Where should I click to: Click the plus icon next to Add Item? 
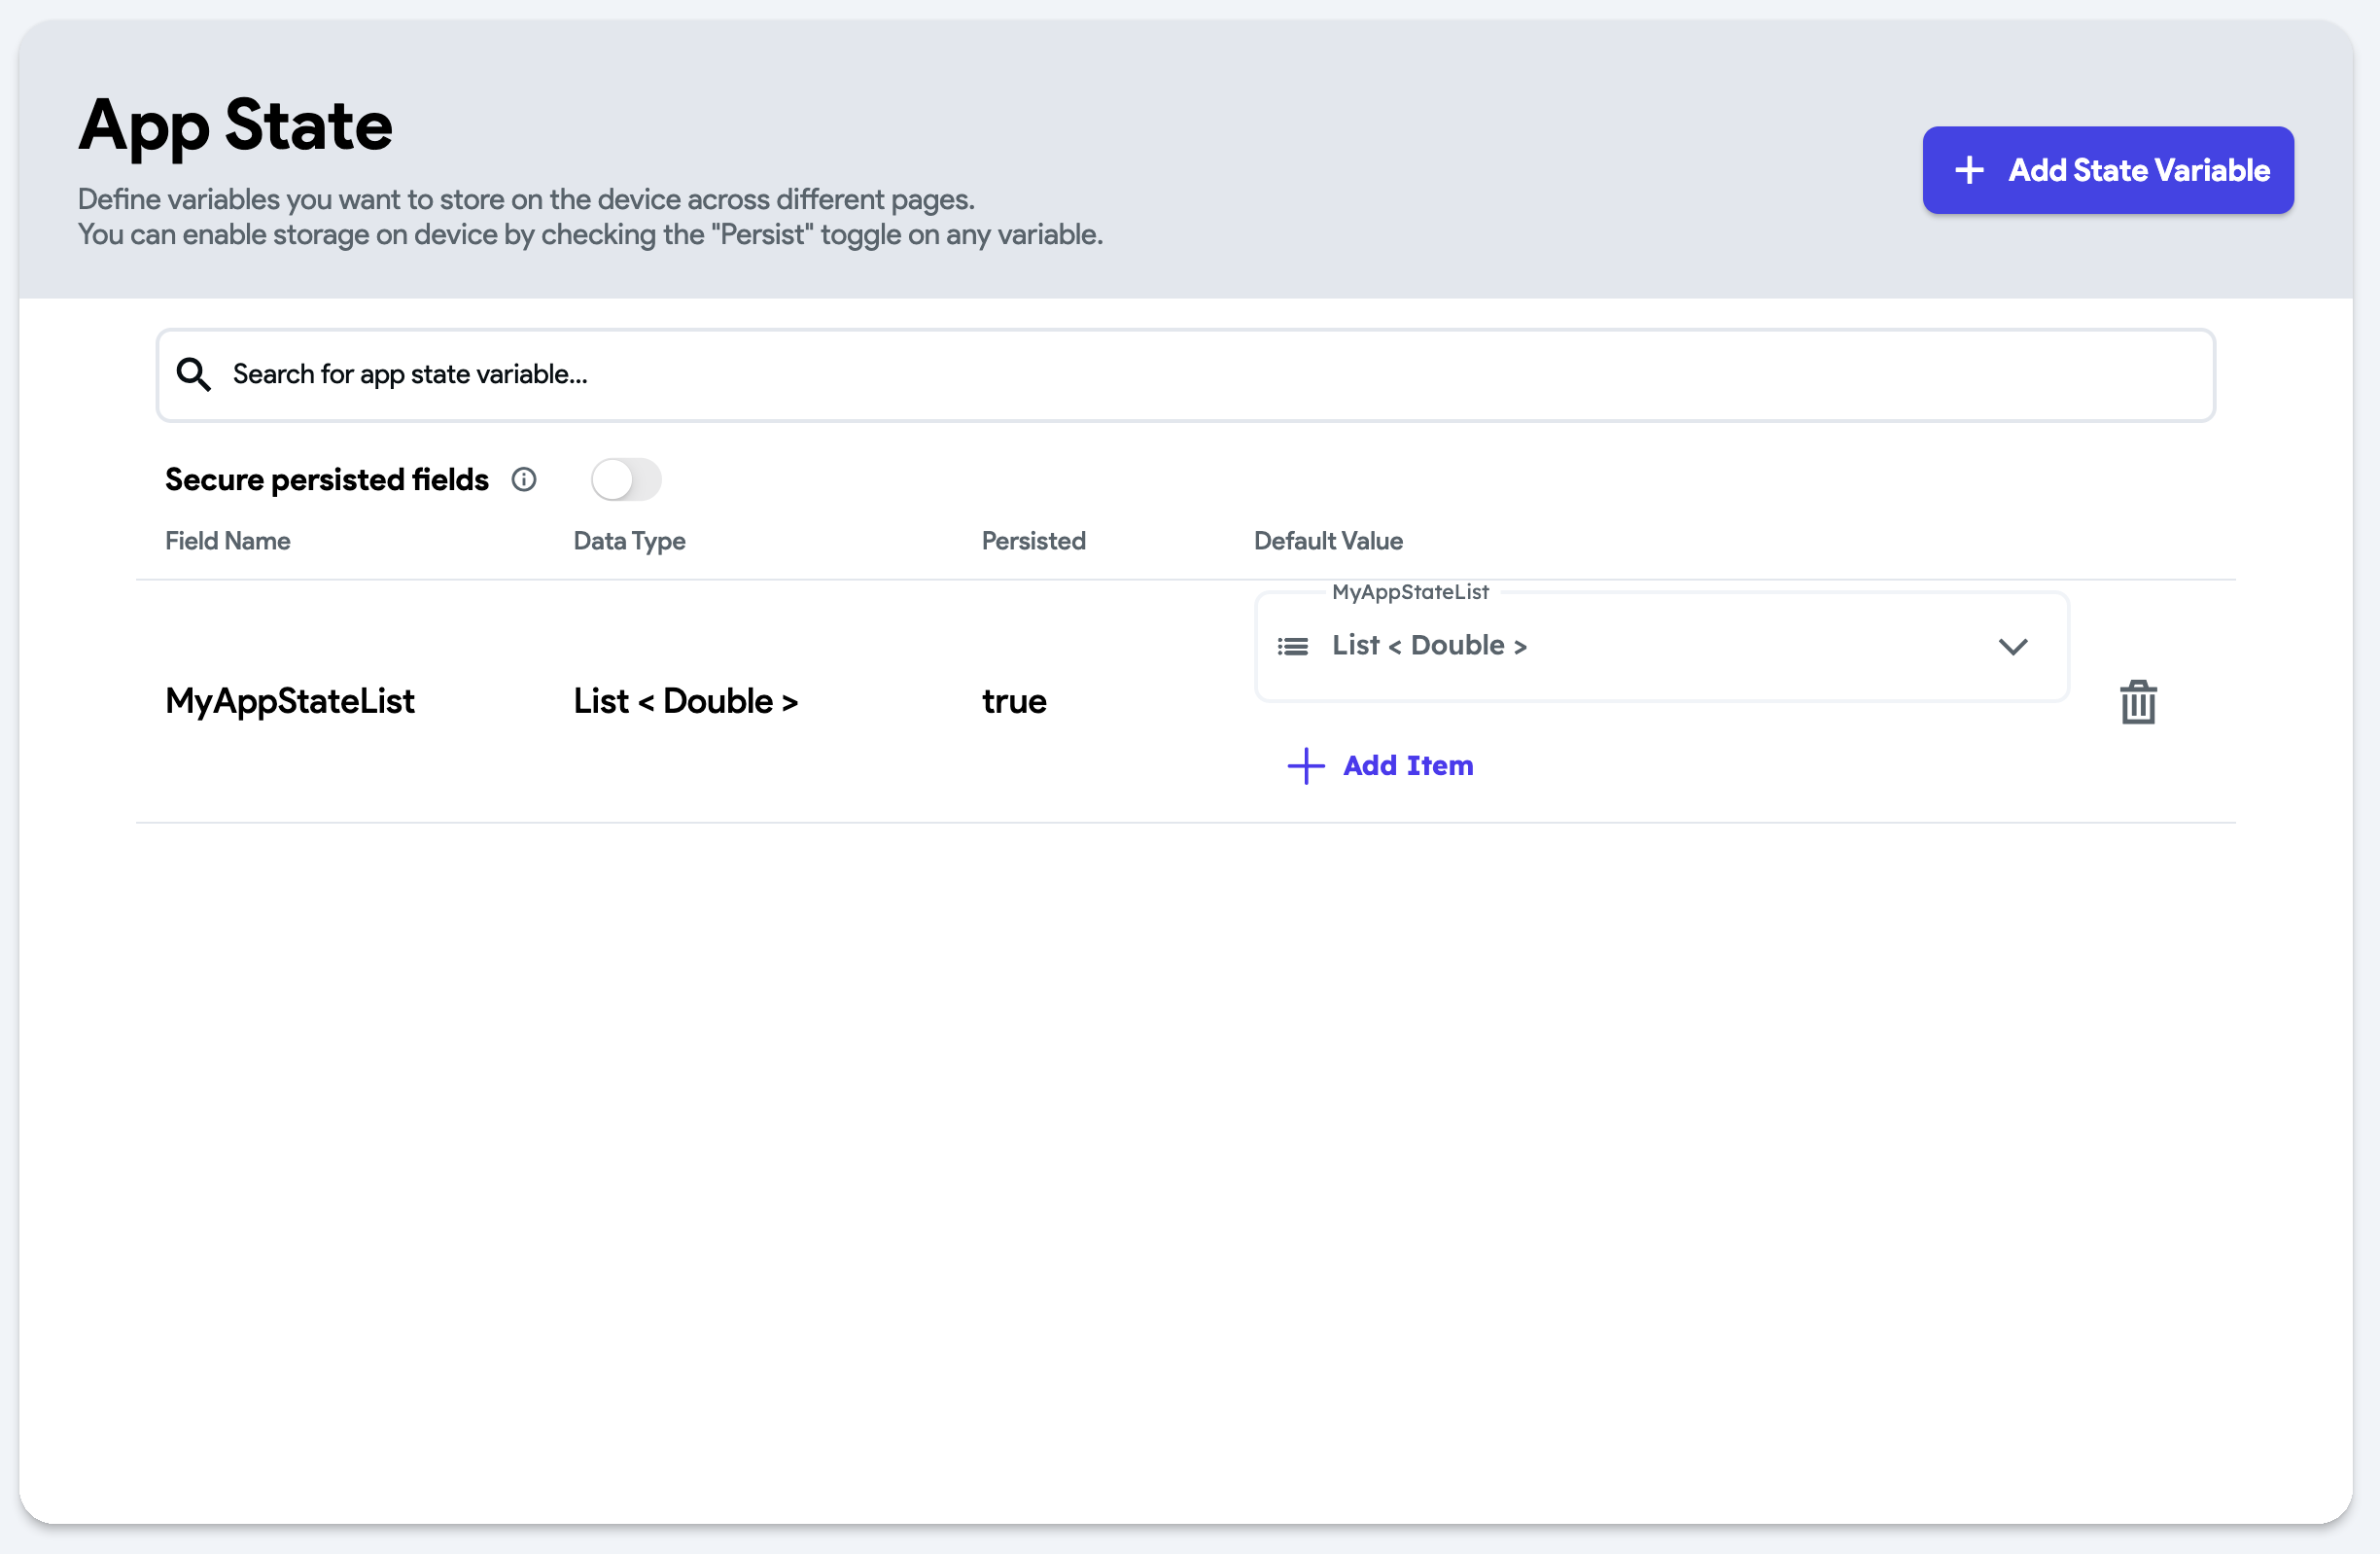[x=1305, y=766]
